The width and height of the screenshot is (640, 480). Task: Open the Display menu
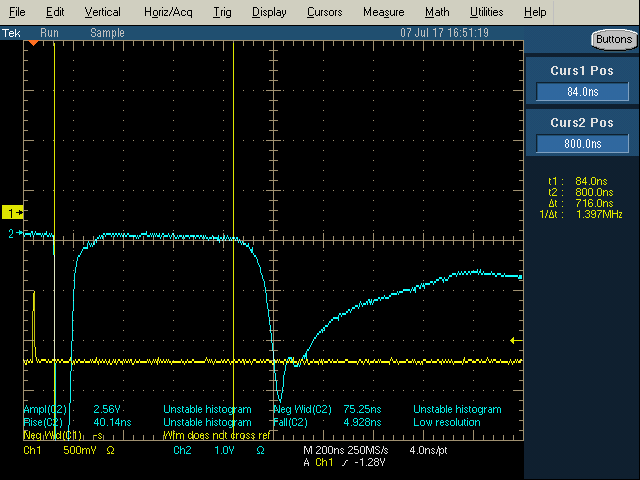[x=269, y=12]
